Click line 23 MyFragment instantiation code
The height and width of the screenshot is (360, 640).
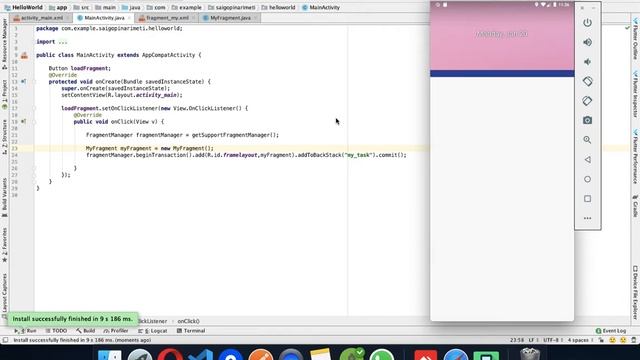[149, 148]
